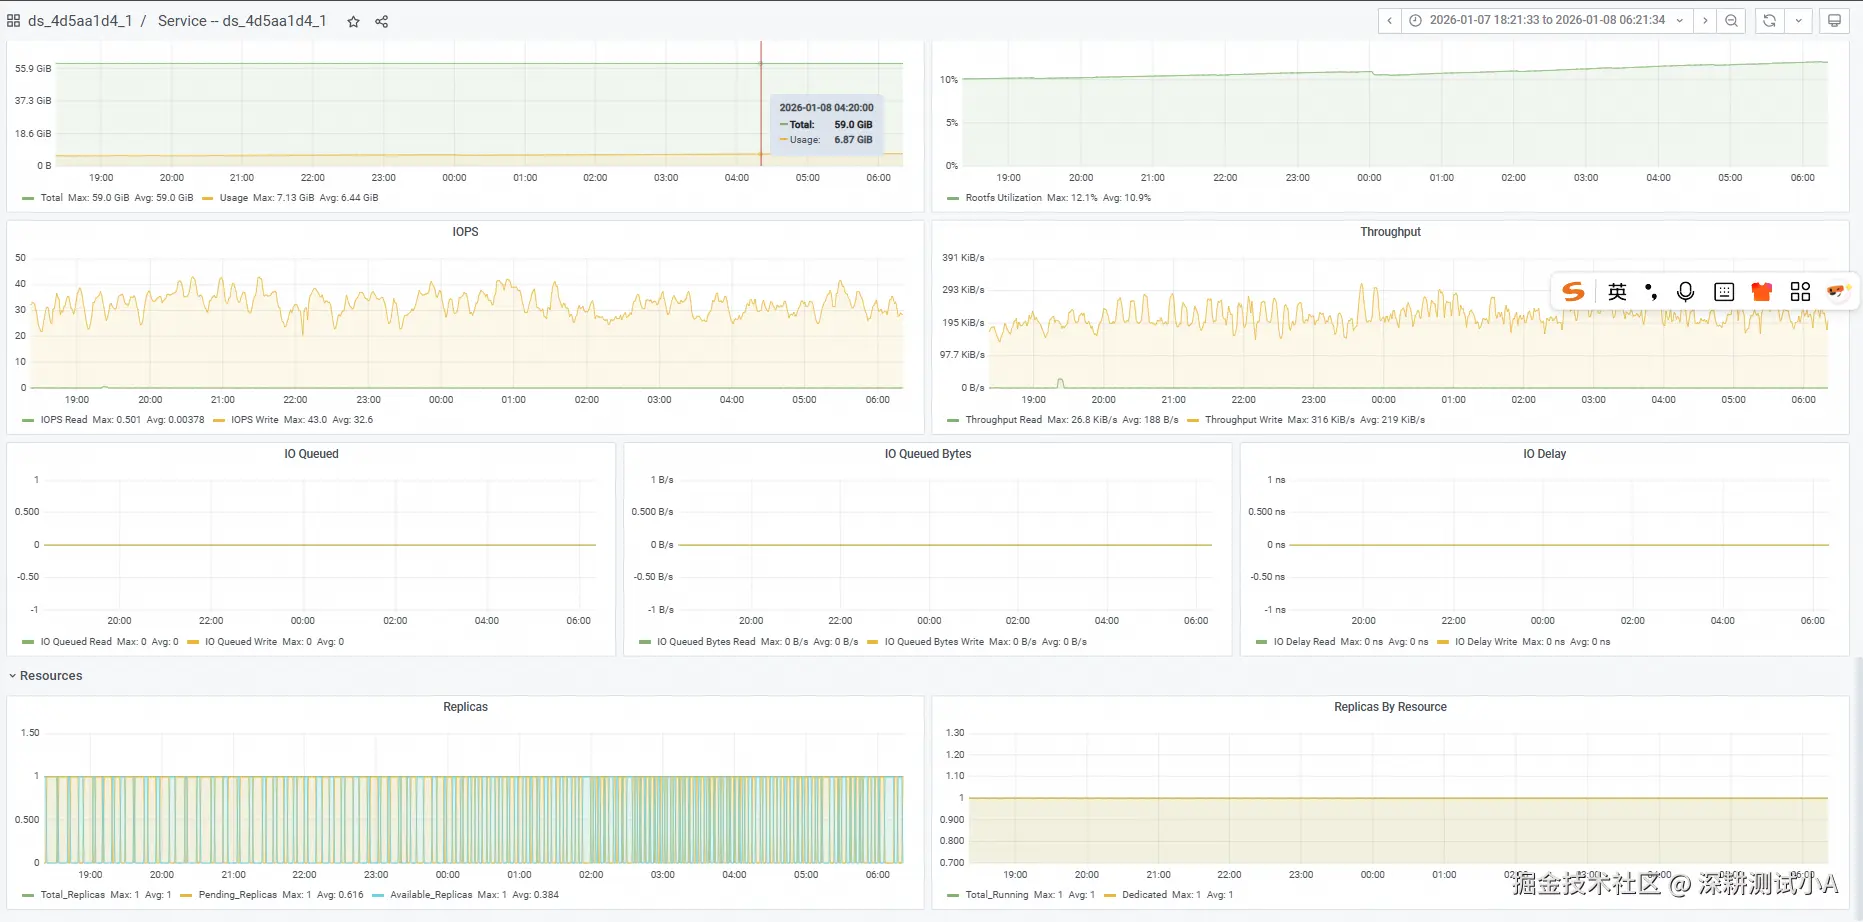1863x922 pixels.
Task: Click the Sogou S logo icon
Action: [x=1573, y=291]
